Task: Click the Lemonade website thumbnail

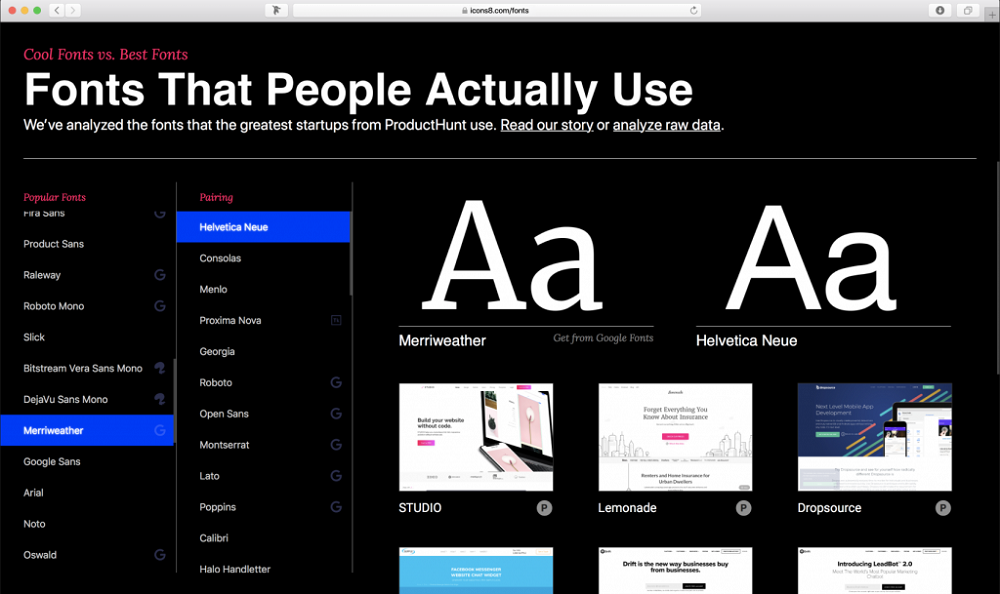Action: [675, 437]
